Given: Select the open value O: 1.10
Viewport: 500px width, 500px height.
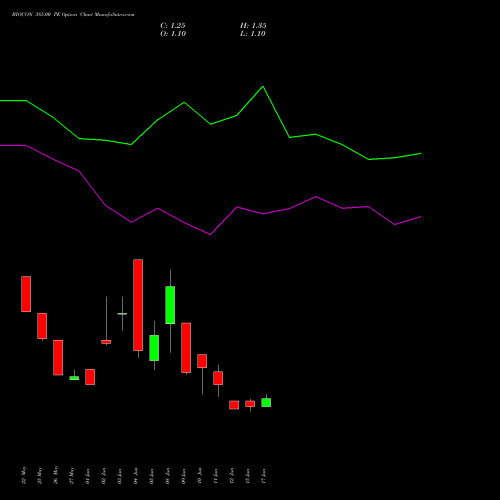Looking at the screenshot, I should (x=173, y=34).
